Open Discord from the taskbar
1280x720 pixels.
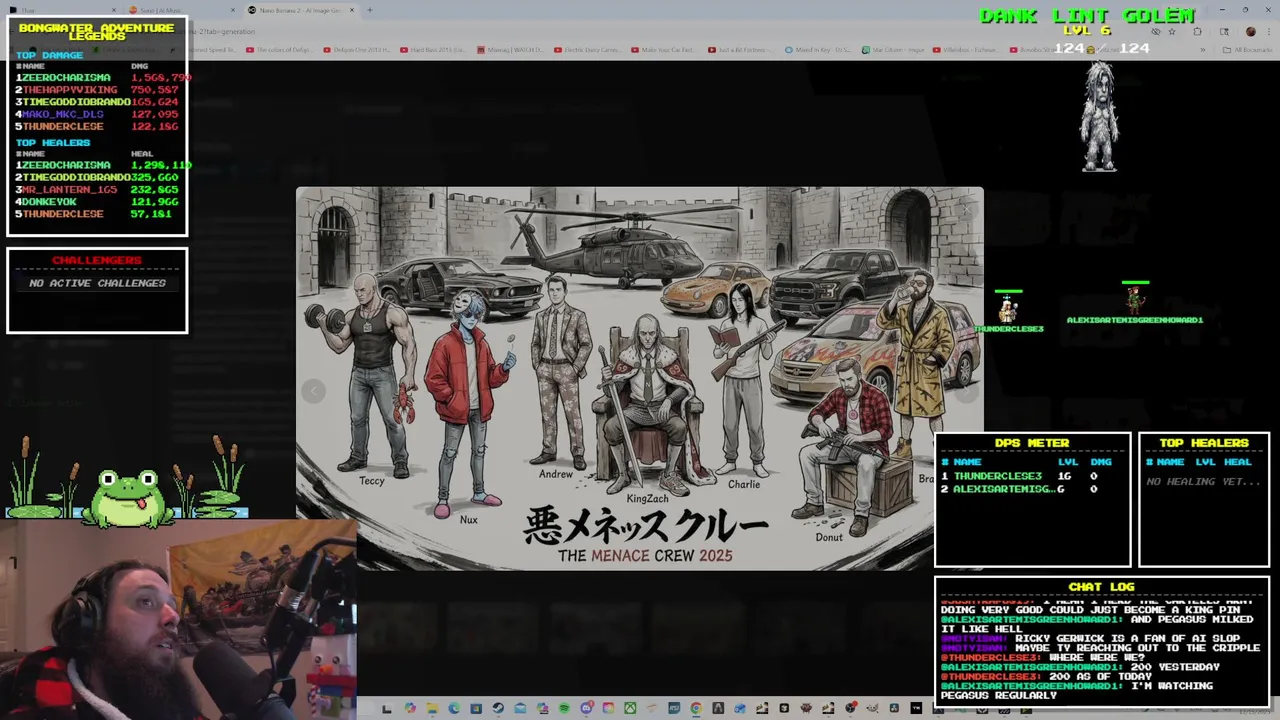pos(586,709)
